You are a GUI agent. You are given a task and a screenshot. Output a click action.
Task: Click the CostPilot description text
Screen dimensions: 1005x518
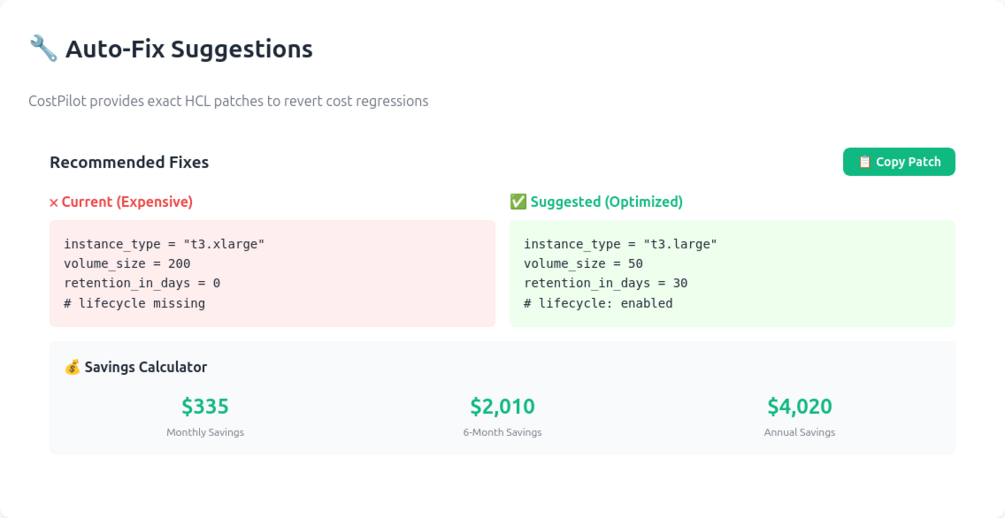click(228, 101)
